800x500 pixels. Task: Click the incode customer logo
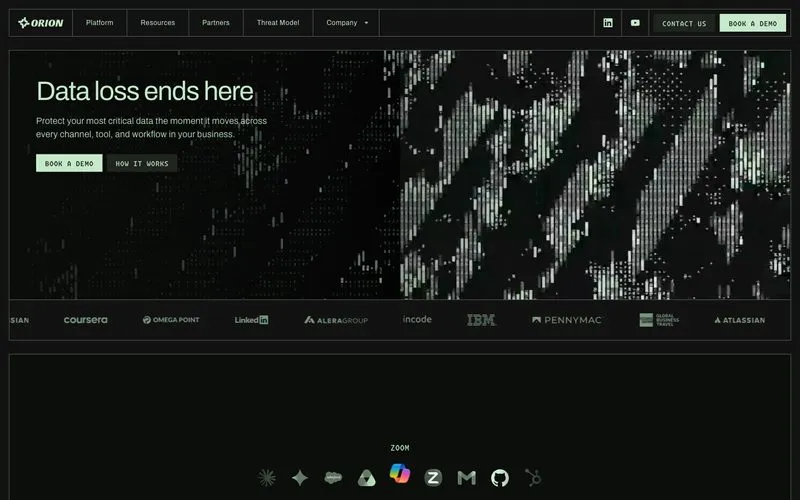pyautogui.click(x=417, y=319)
